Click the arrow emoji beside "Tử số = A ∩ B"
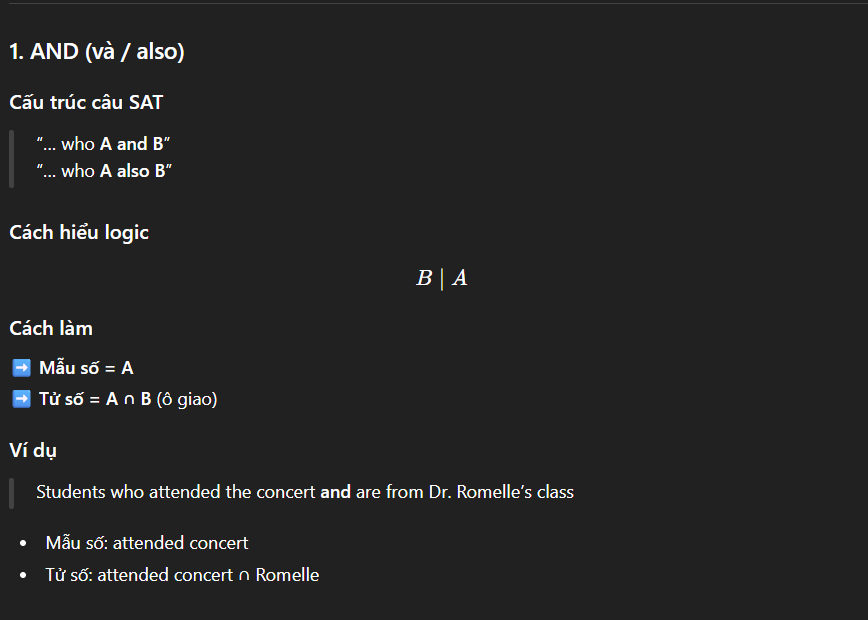Screen dimensions: 868x620 tap(21, 399)
